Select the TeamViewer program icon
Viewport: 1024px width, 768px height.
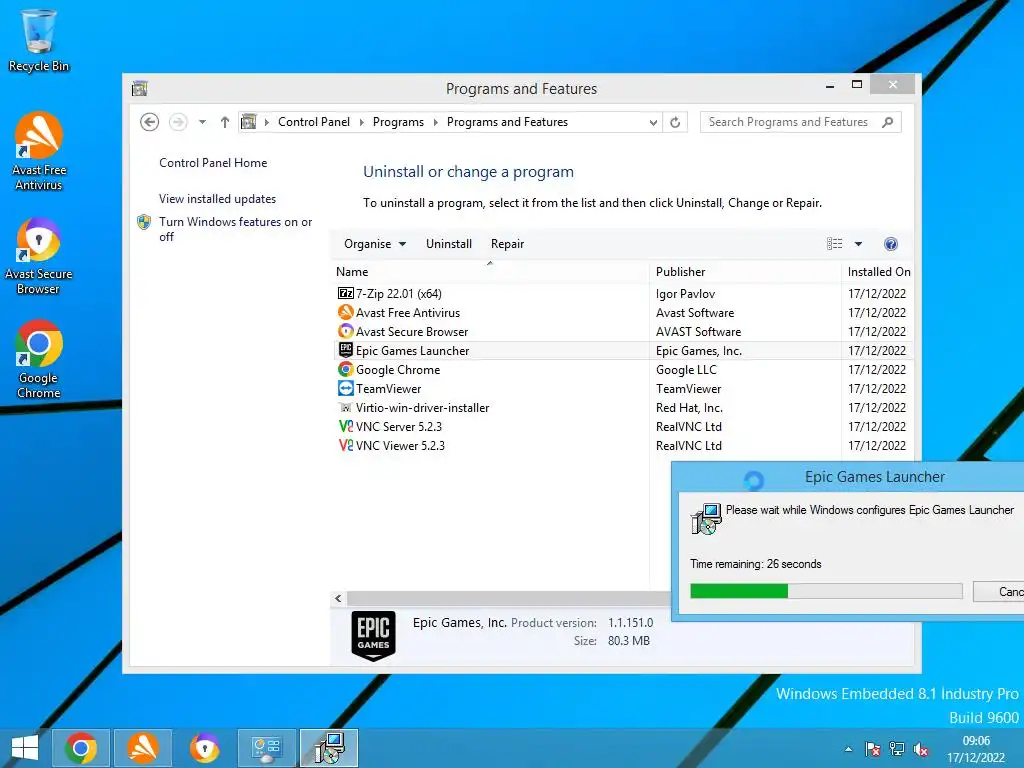coord(345,389)
